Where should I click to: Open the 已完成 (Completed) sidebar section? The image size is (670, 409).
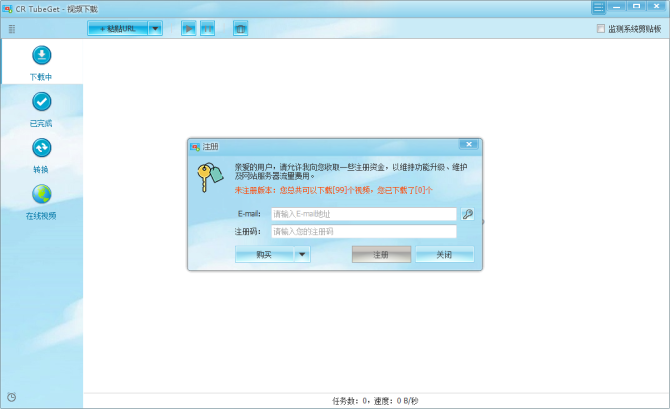coord(41,108)
